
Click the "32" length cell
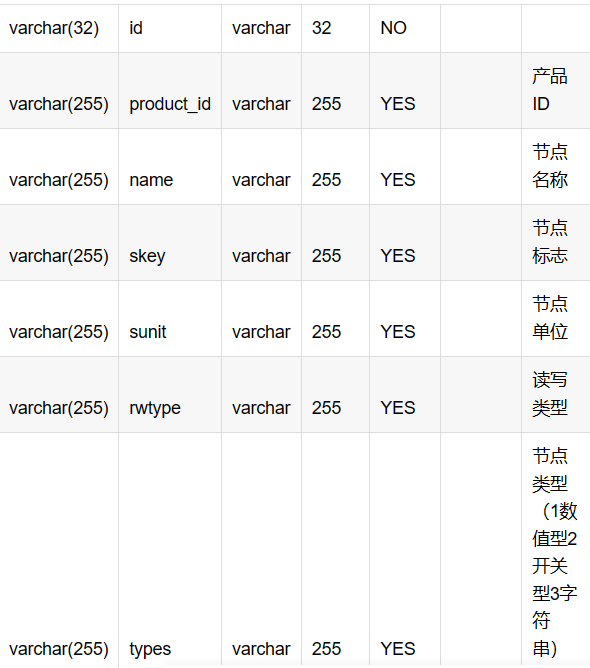[335, 29]
